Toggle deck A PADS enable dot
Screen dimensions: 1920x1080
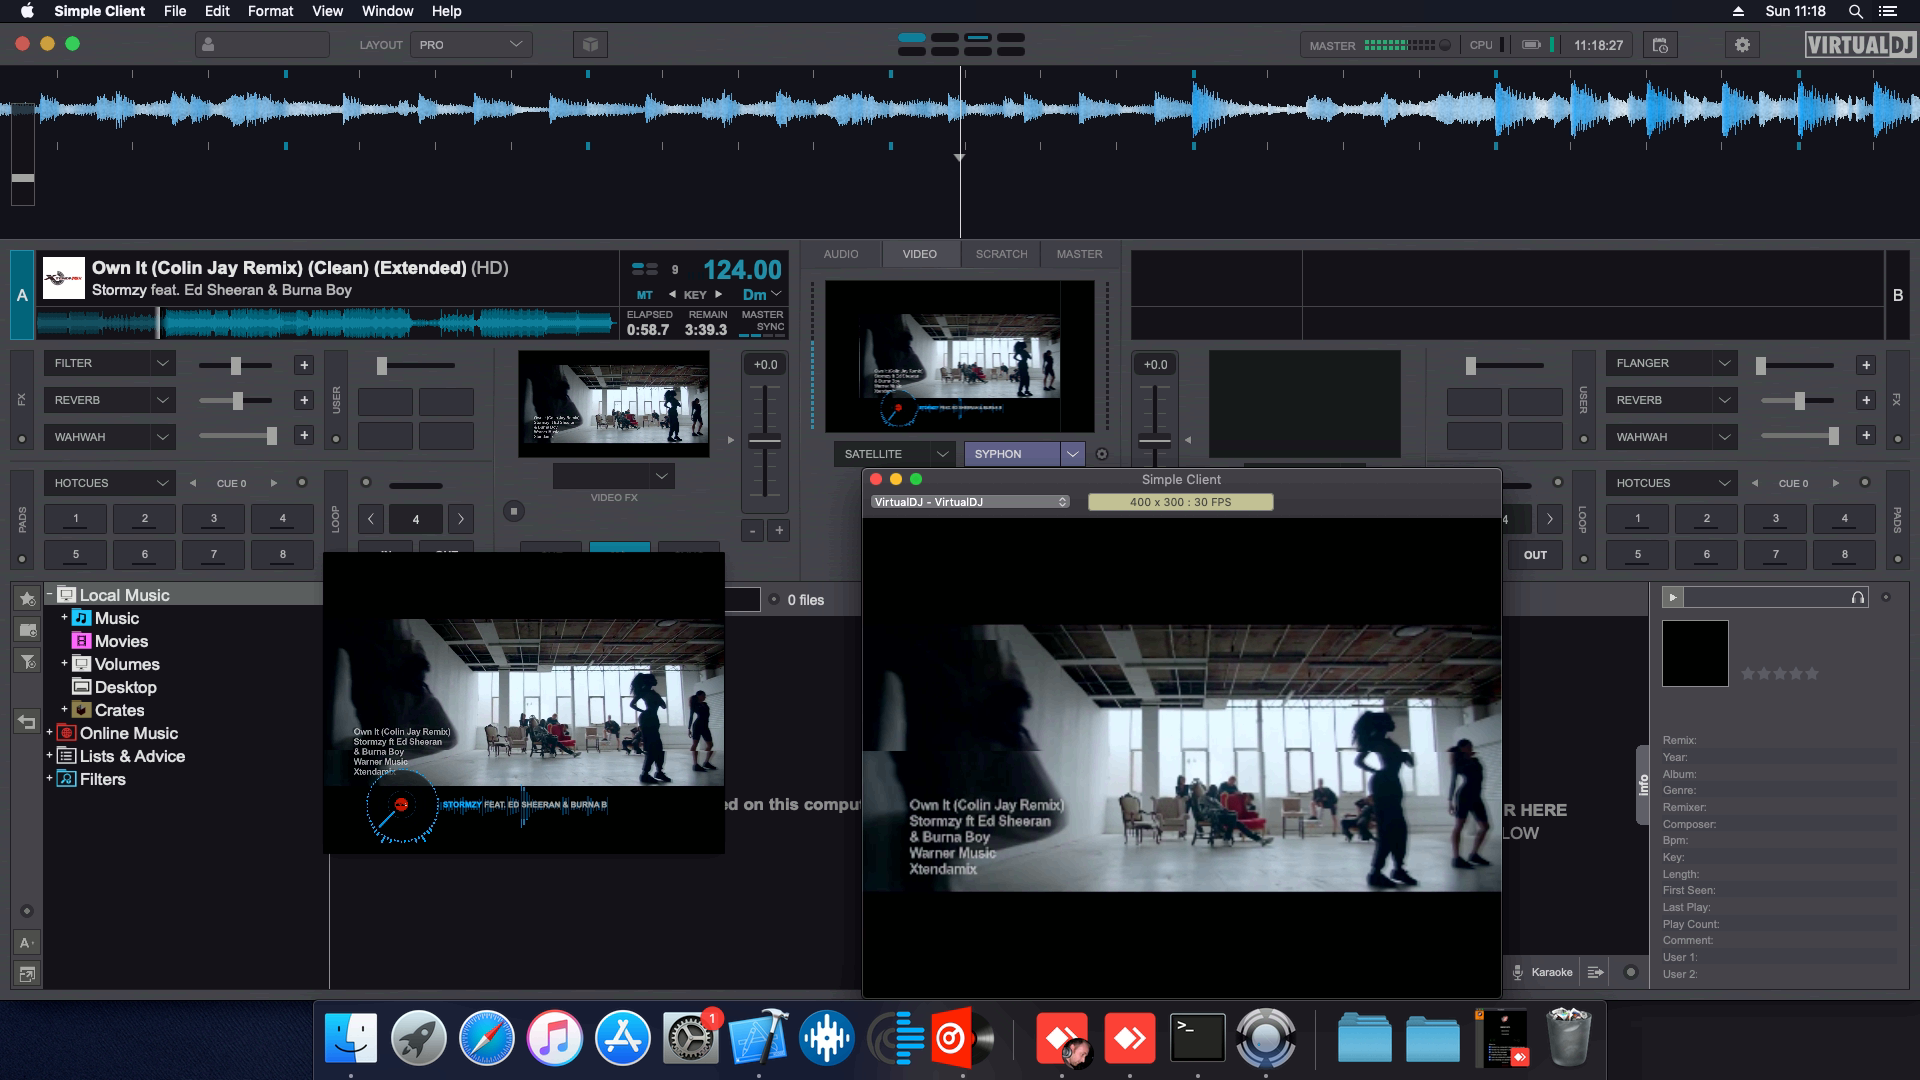[x=22, y=559]
